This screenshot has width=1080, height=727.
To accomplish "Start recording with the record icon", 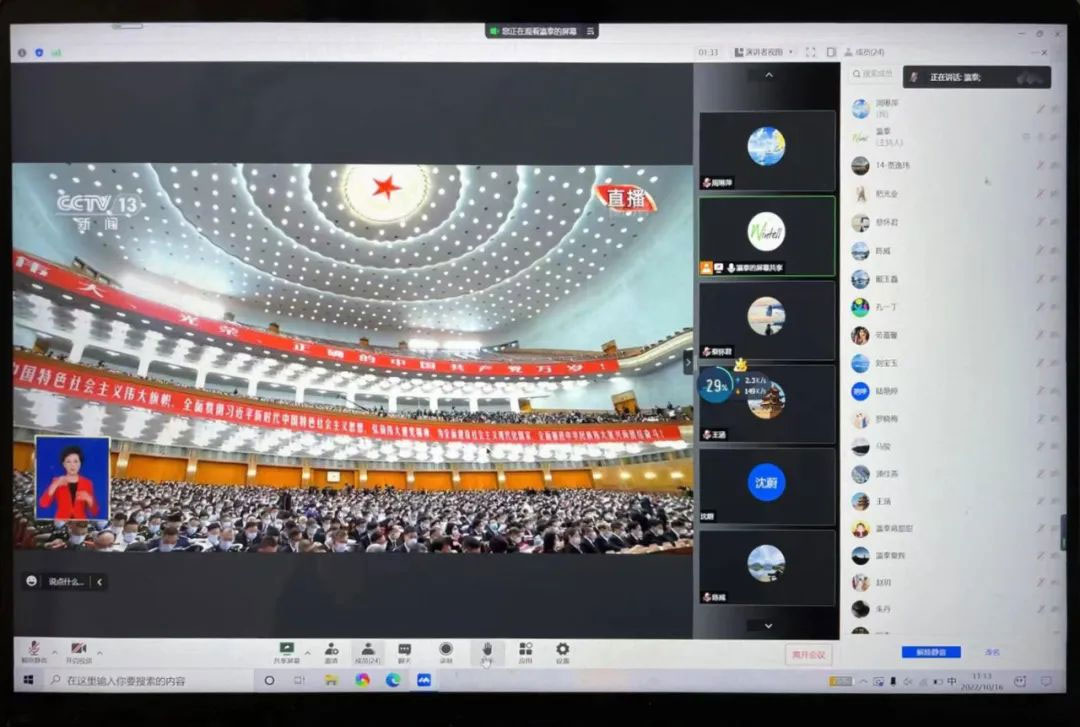I will pyautogui.click(x=446, y=651).
